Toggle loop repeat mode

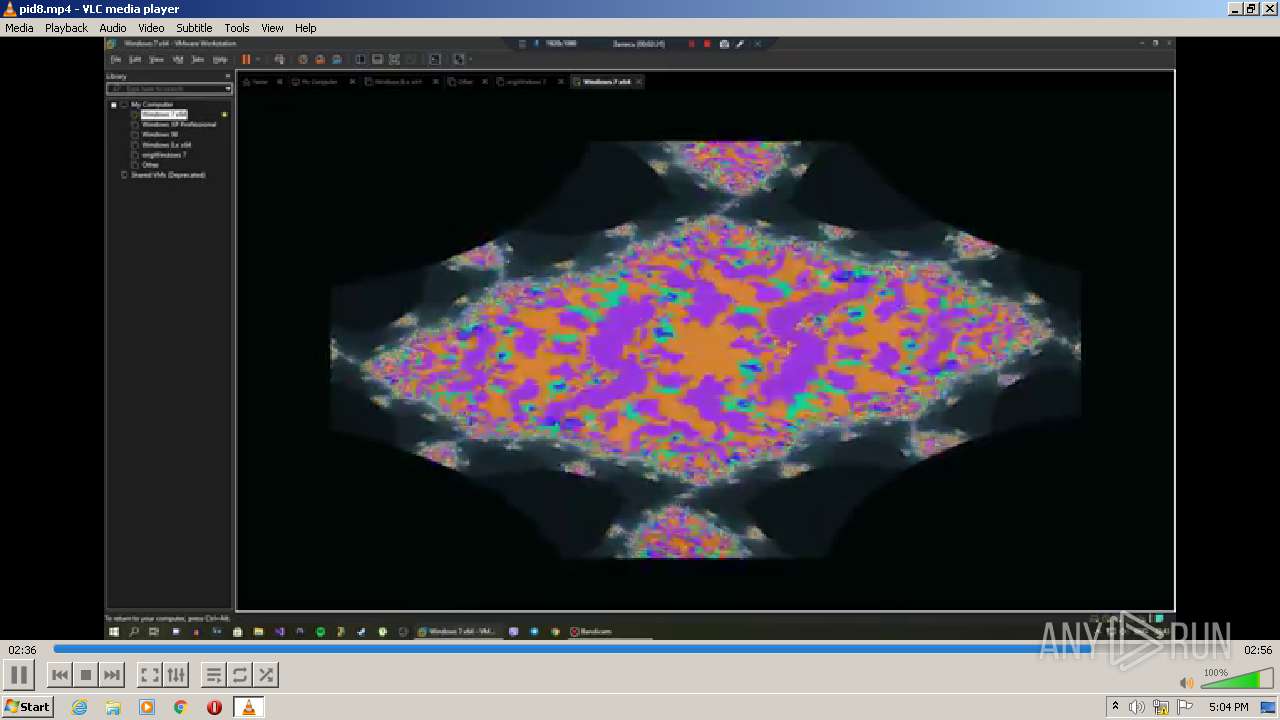click(x=239, y=675)
